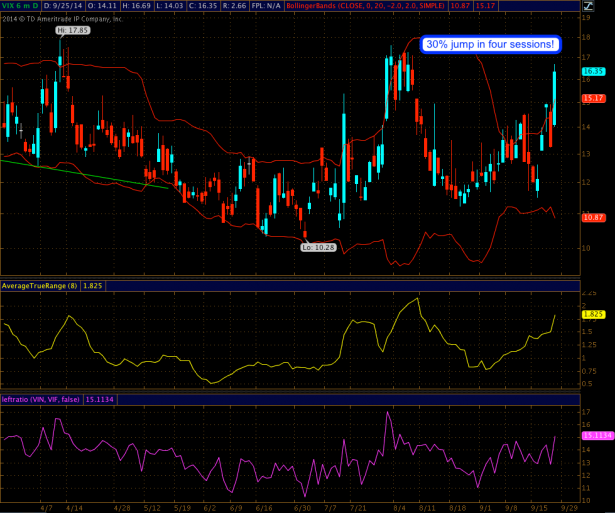Click the magenta 15.1134 leftratio axis tag
The image size is (615, 513).
tap(596, 435)
